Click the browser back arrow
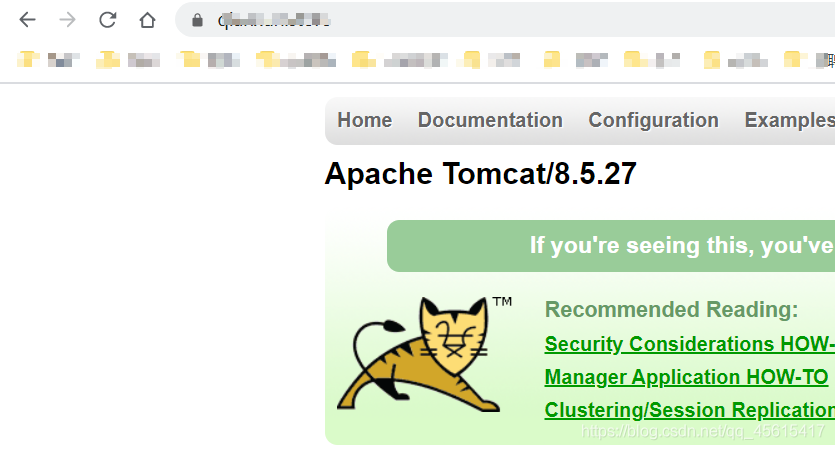The image size is (835, 450). pyautogui.click(x=27, y=20)
